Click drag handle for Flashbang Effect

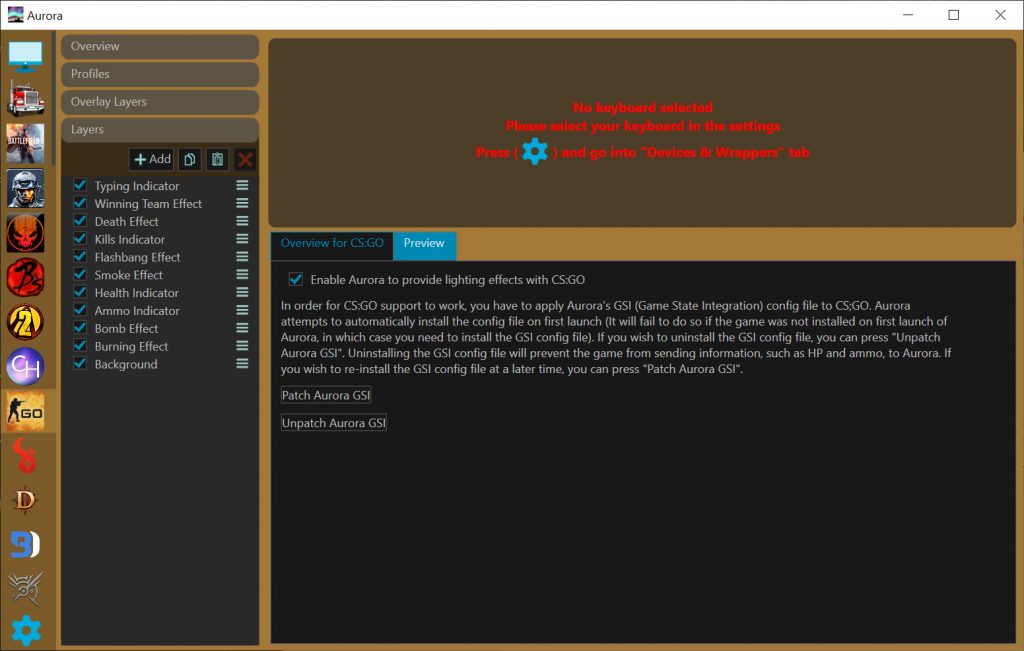(x=242, y=257)
